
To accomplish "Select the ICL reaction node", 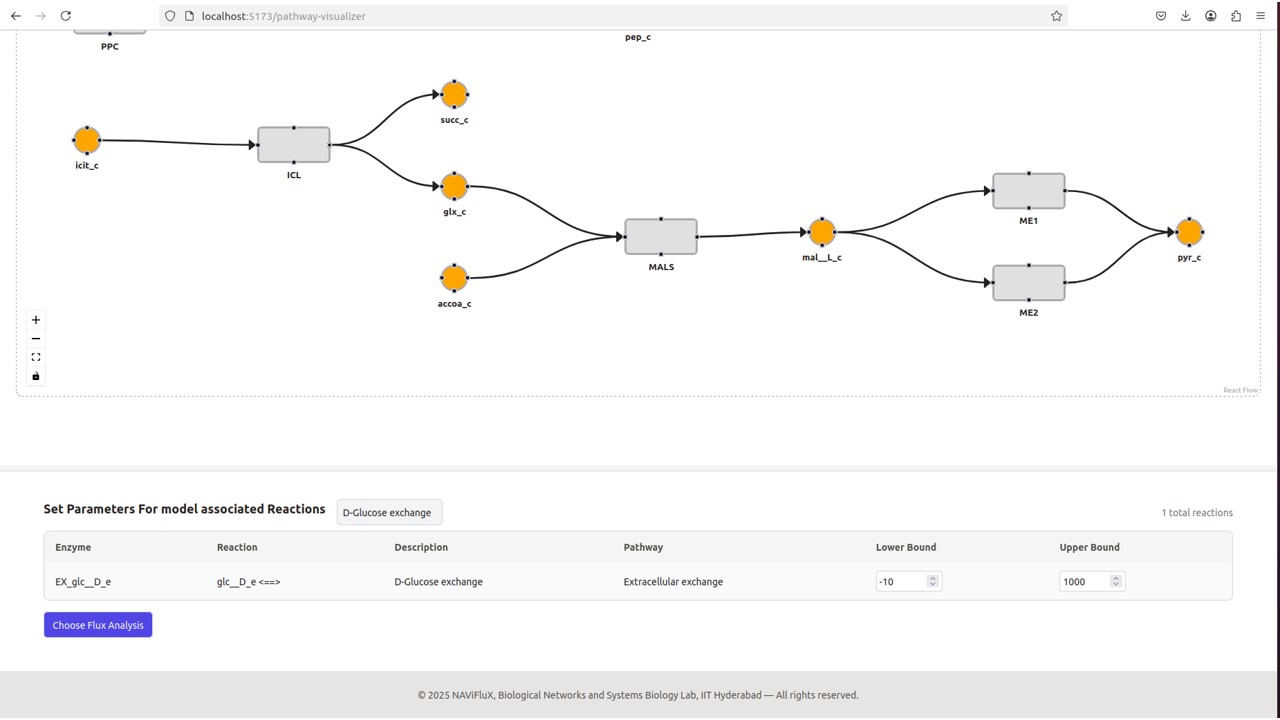I will click(294, 145).
